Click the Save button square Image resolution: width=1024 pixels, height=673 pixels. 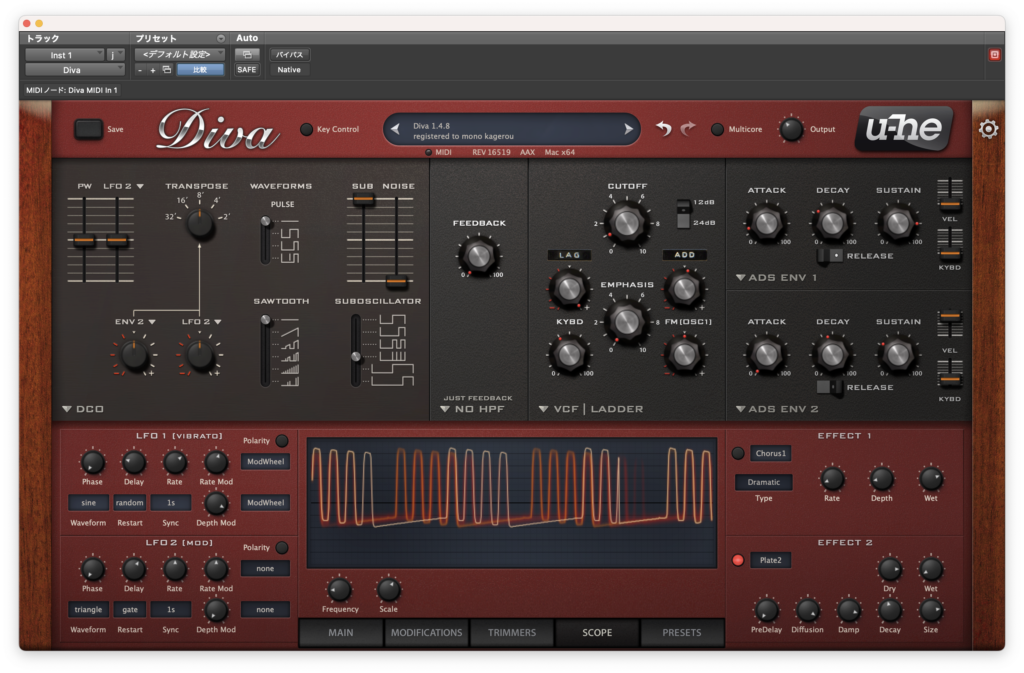88,129
